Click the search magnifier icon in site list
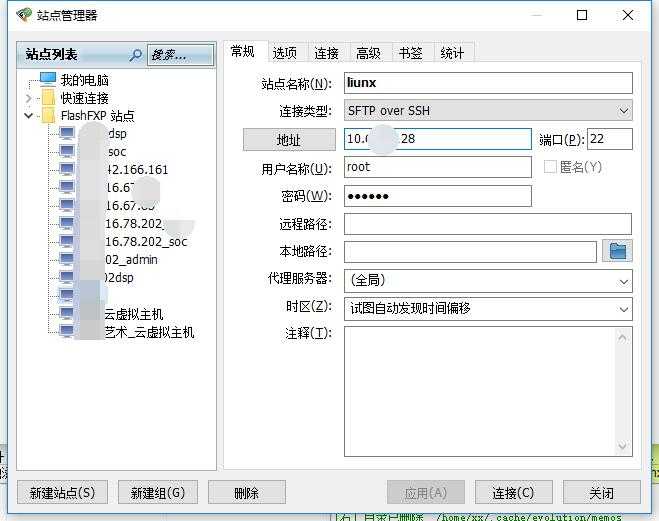The image size is (659, 521). [136, 55]
